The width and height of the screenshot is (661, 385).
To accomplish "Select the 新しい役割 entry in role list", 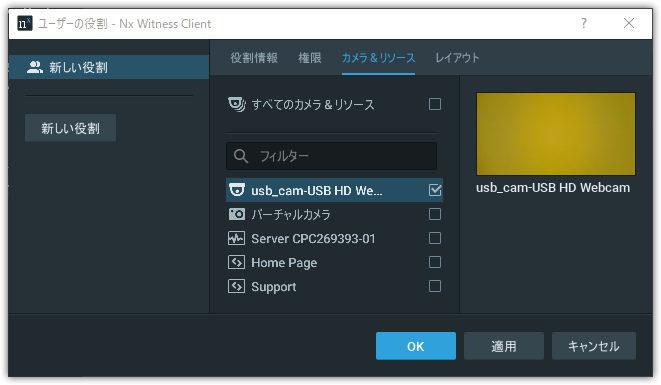I will coord(109,67).
